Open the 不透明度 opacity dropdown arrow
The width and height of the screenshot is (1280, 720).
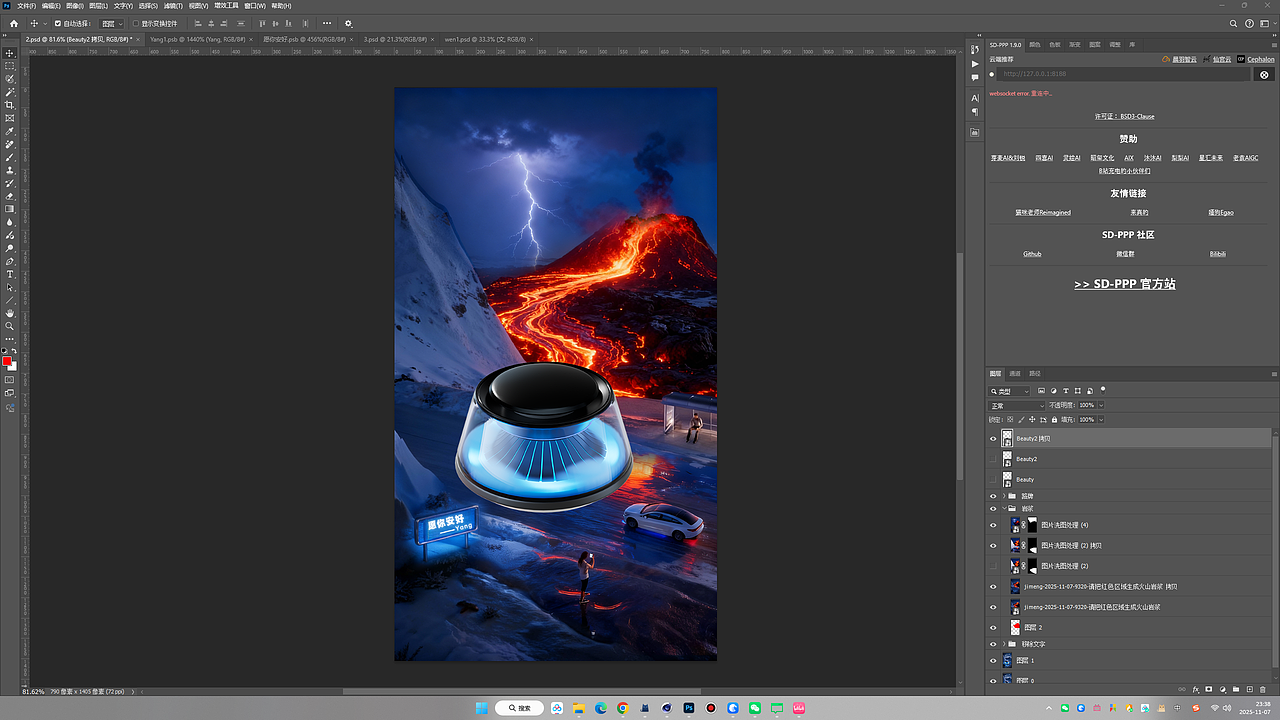[x=1101, y=405]
